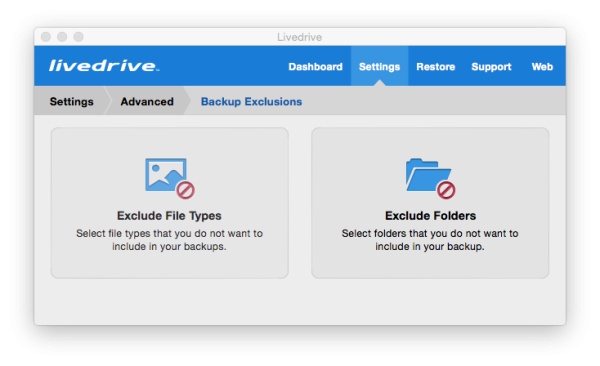Select the Settings tab in header
Viewport: 600px width, 366px height.
pyautogui.click(x=379, y=67)
